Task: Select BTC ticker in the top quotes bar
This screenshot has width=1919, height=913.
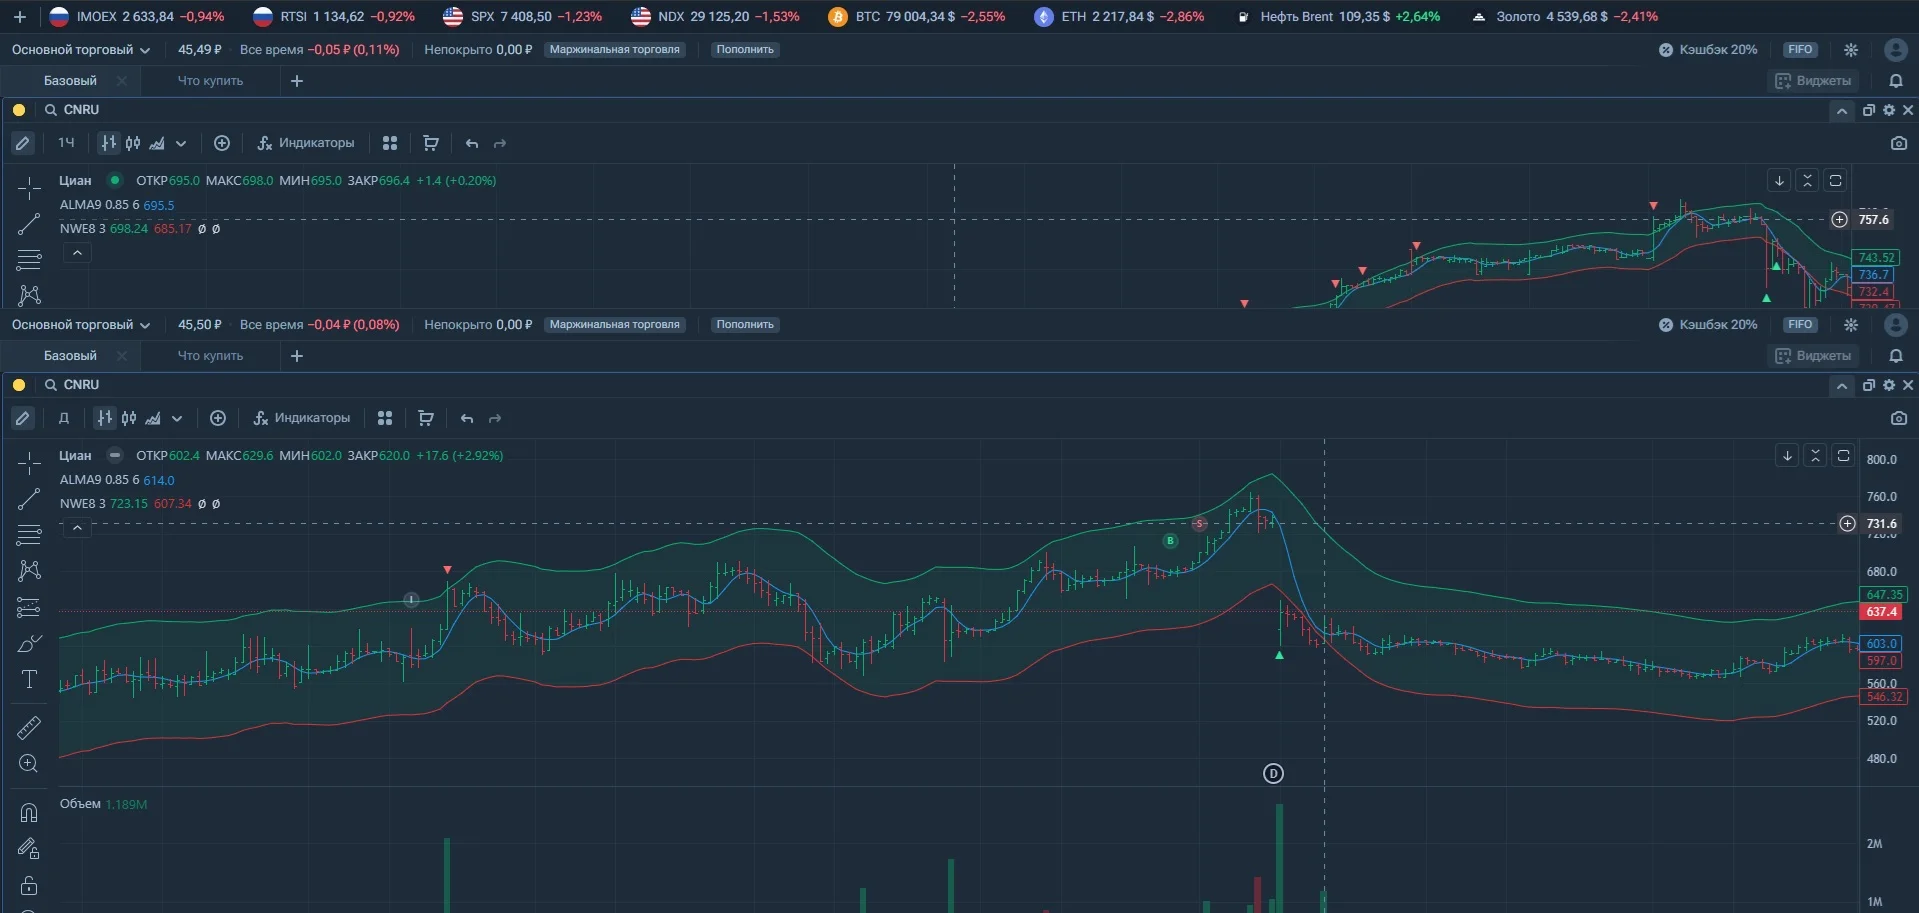Action: click(x=917, y=16)
